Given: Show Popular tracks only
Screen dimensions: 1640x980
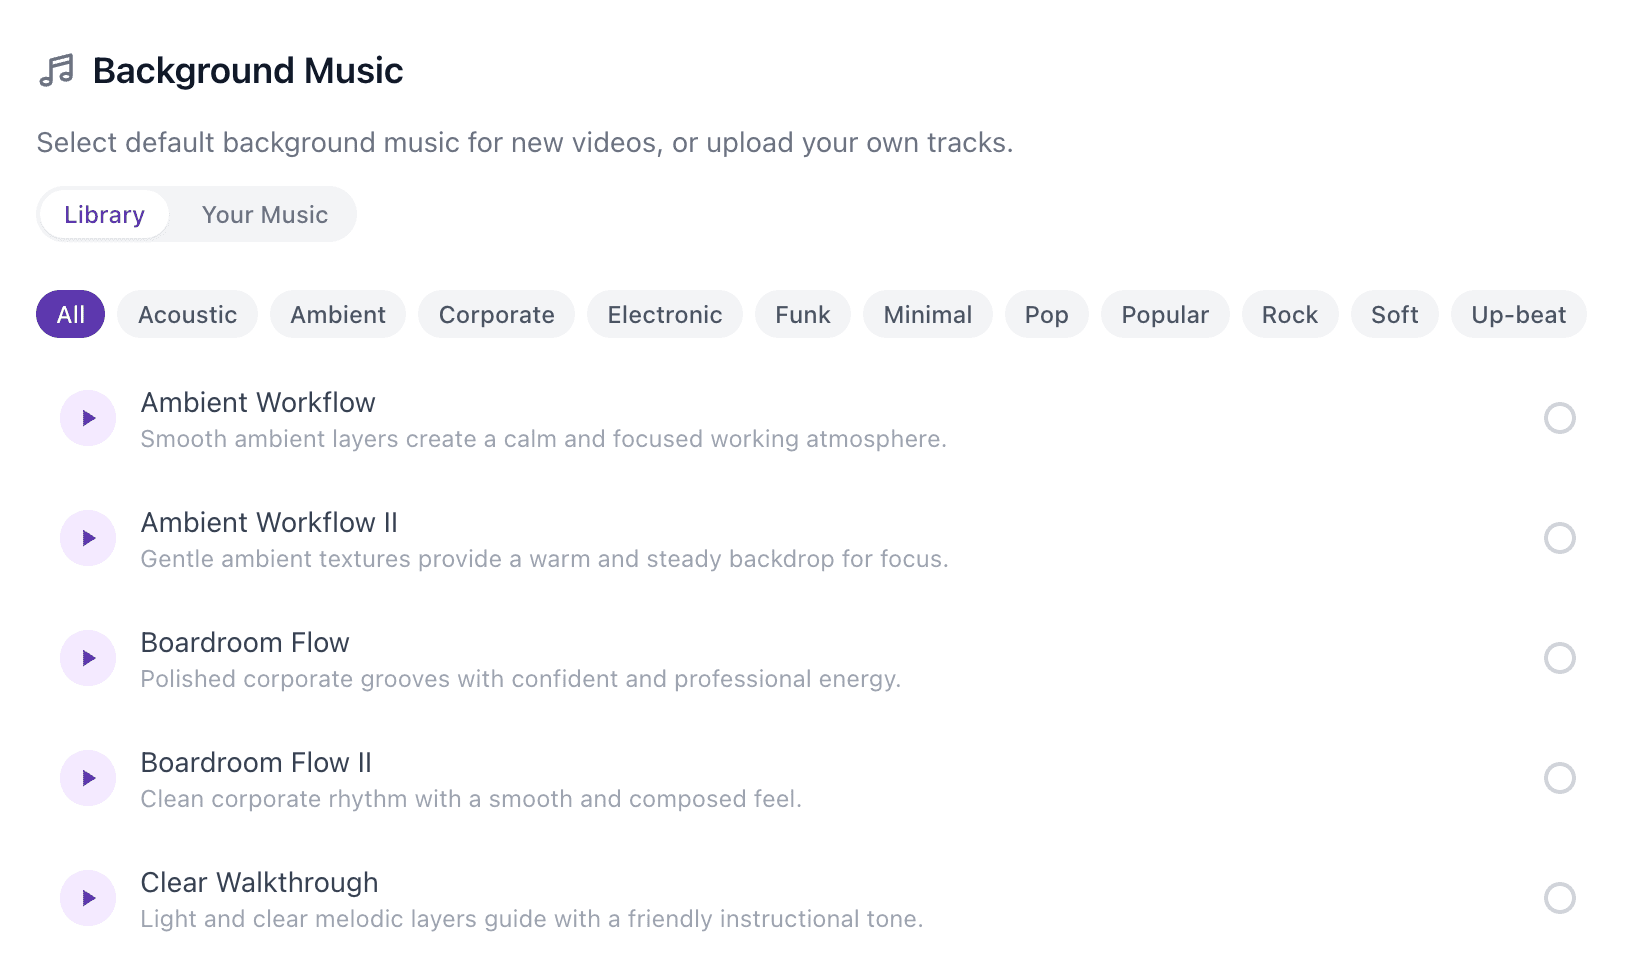Looking at the screenshot, I should tap(1164, 314).
